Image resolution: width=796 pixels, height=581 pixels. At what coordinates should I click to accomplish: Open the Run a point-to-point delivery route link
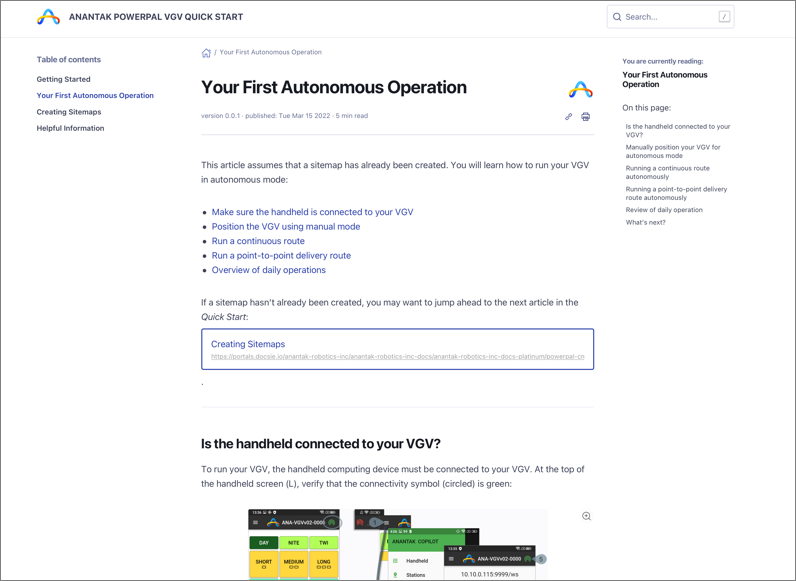point(281,255)
